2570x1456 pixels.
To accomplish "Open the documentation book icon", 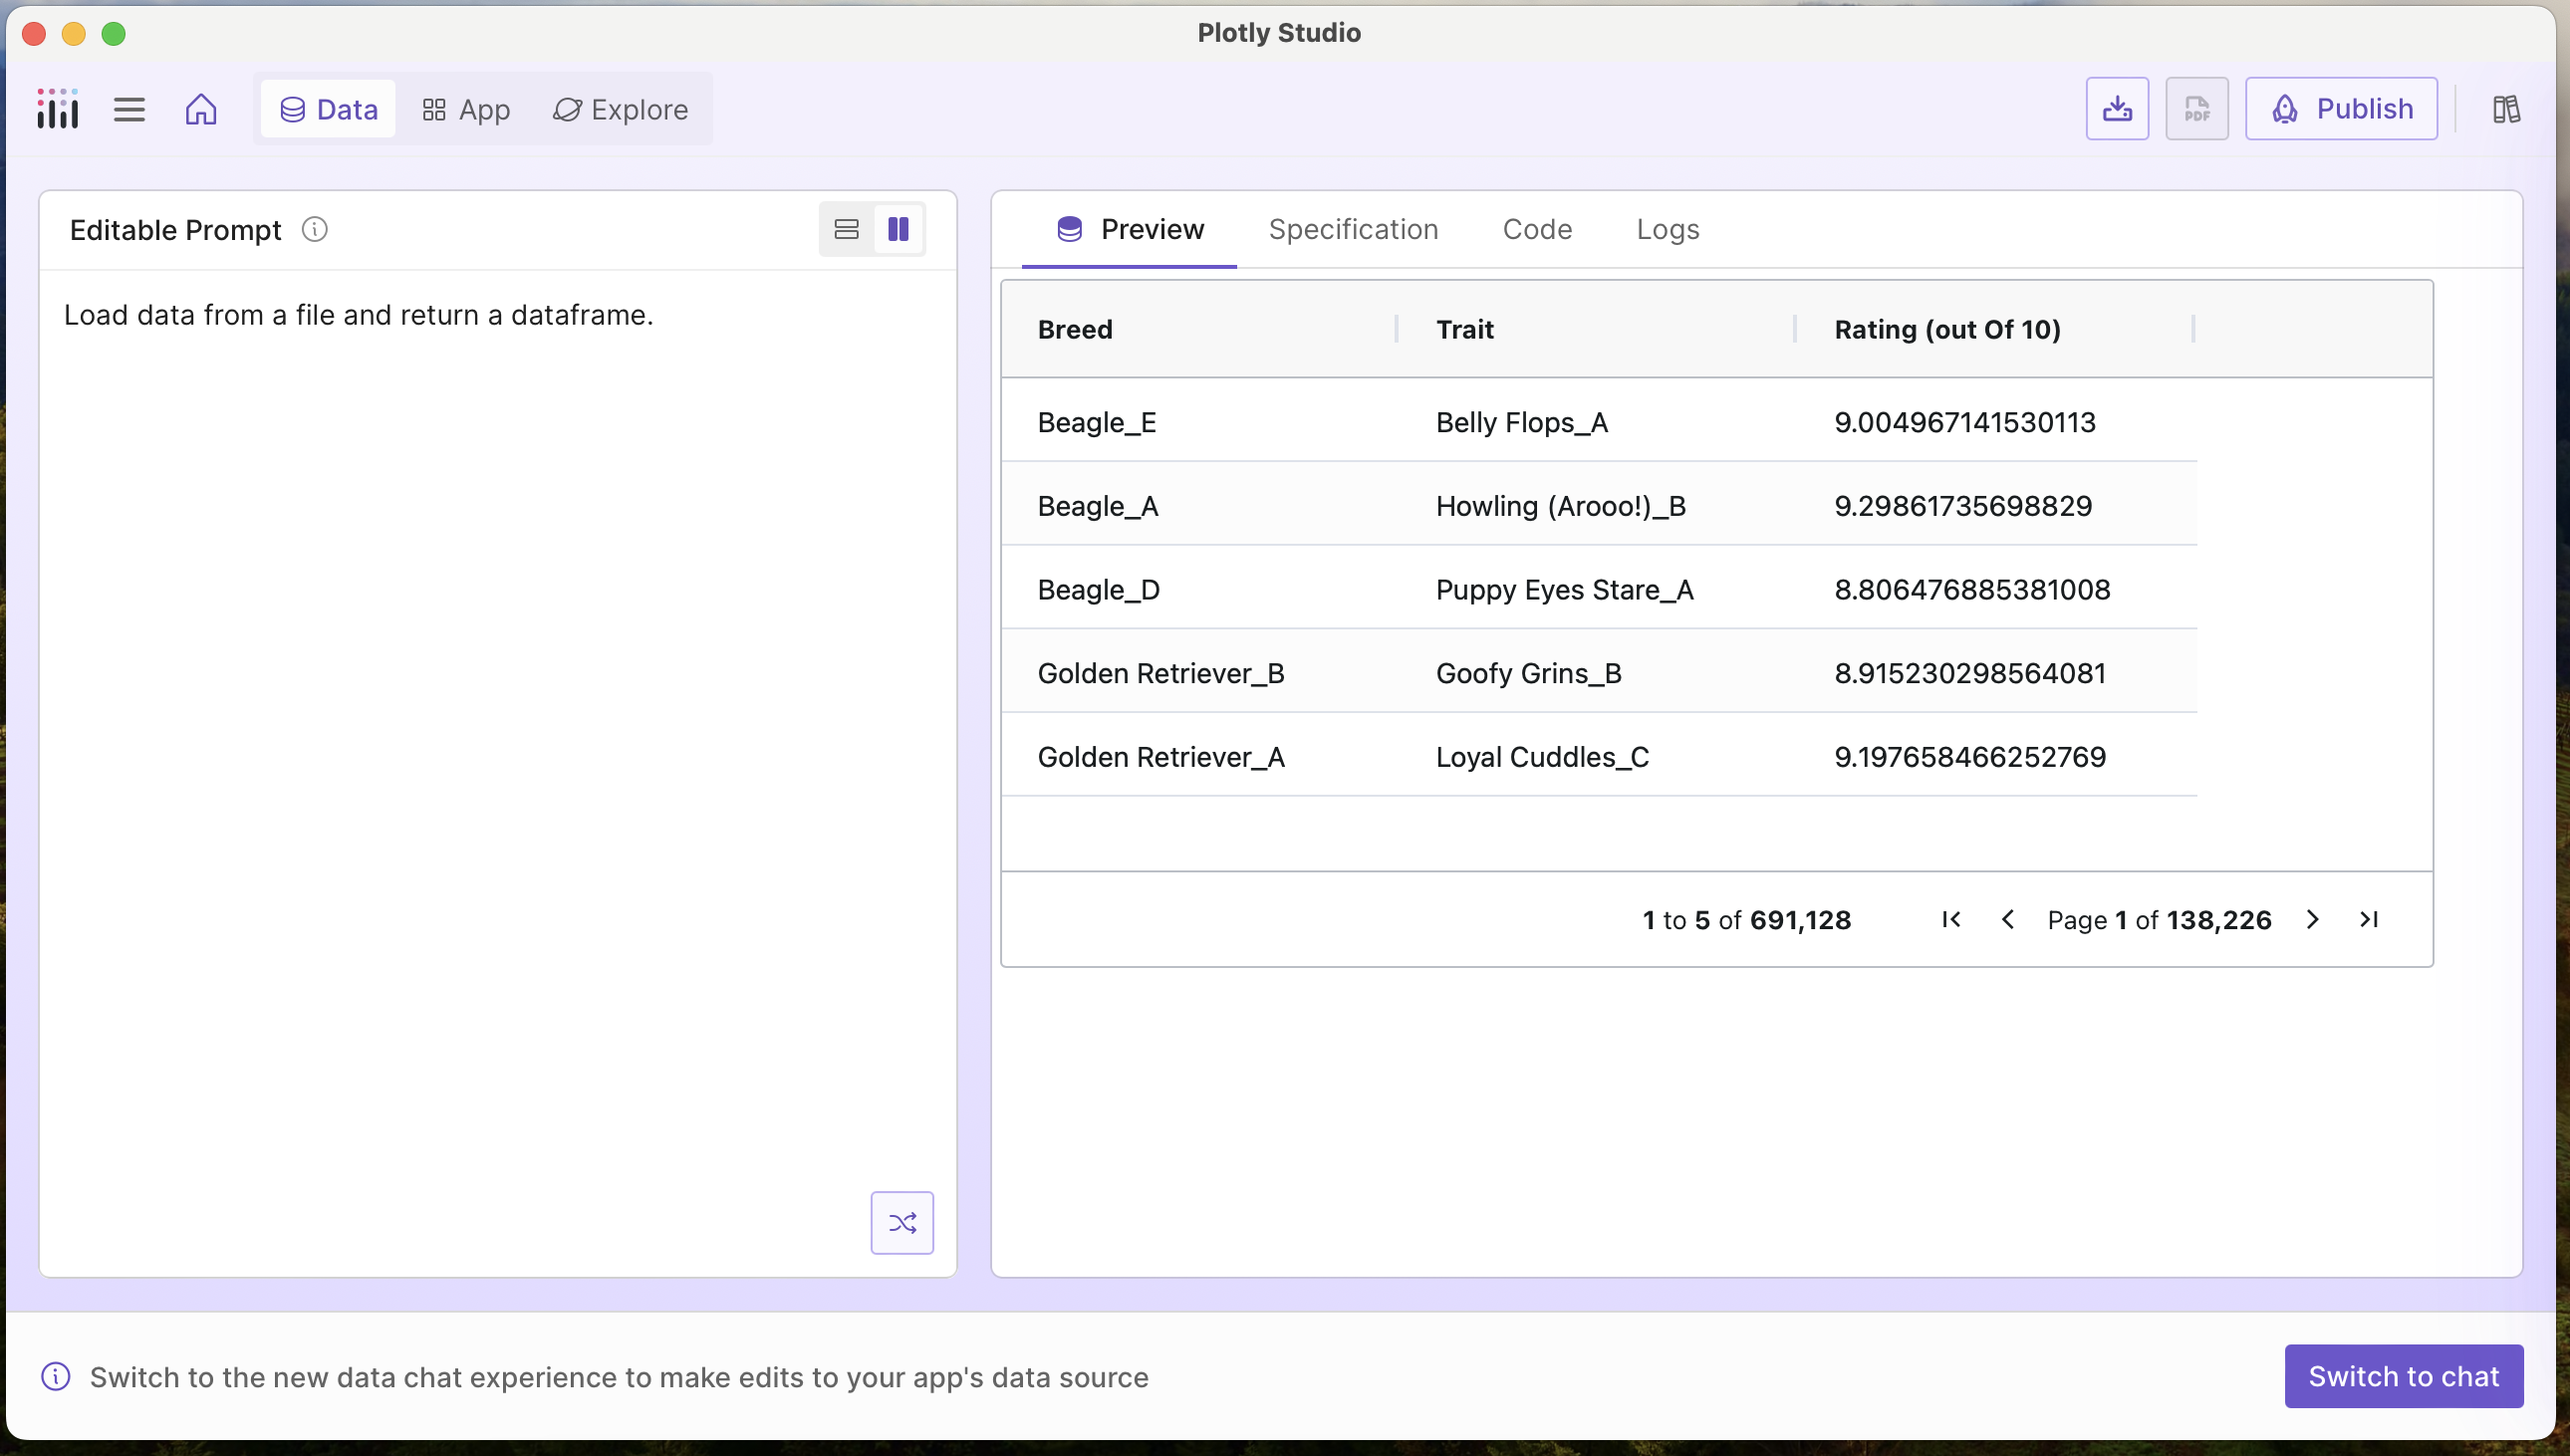I will tap(2505, 108).
